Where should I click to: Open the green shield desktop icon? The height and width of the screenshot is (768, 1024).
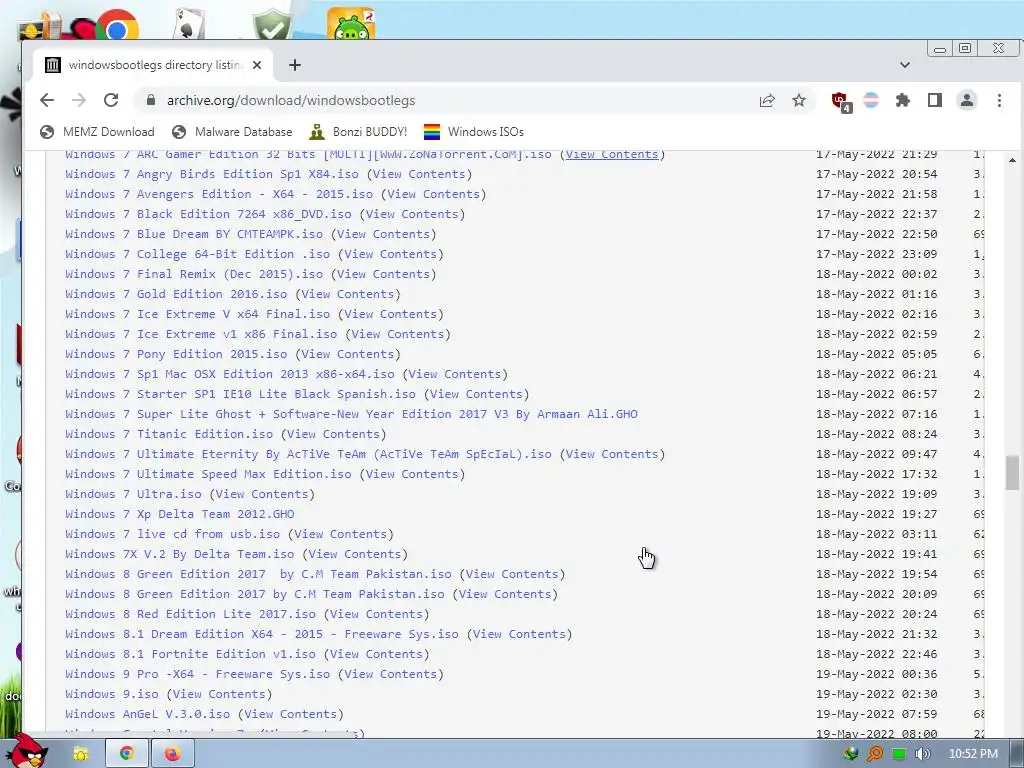click(272, 25)
